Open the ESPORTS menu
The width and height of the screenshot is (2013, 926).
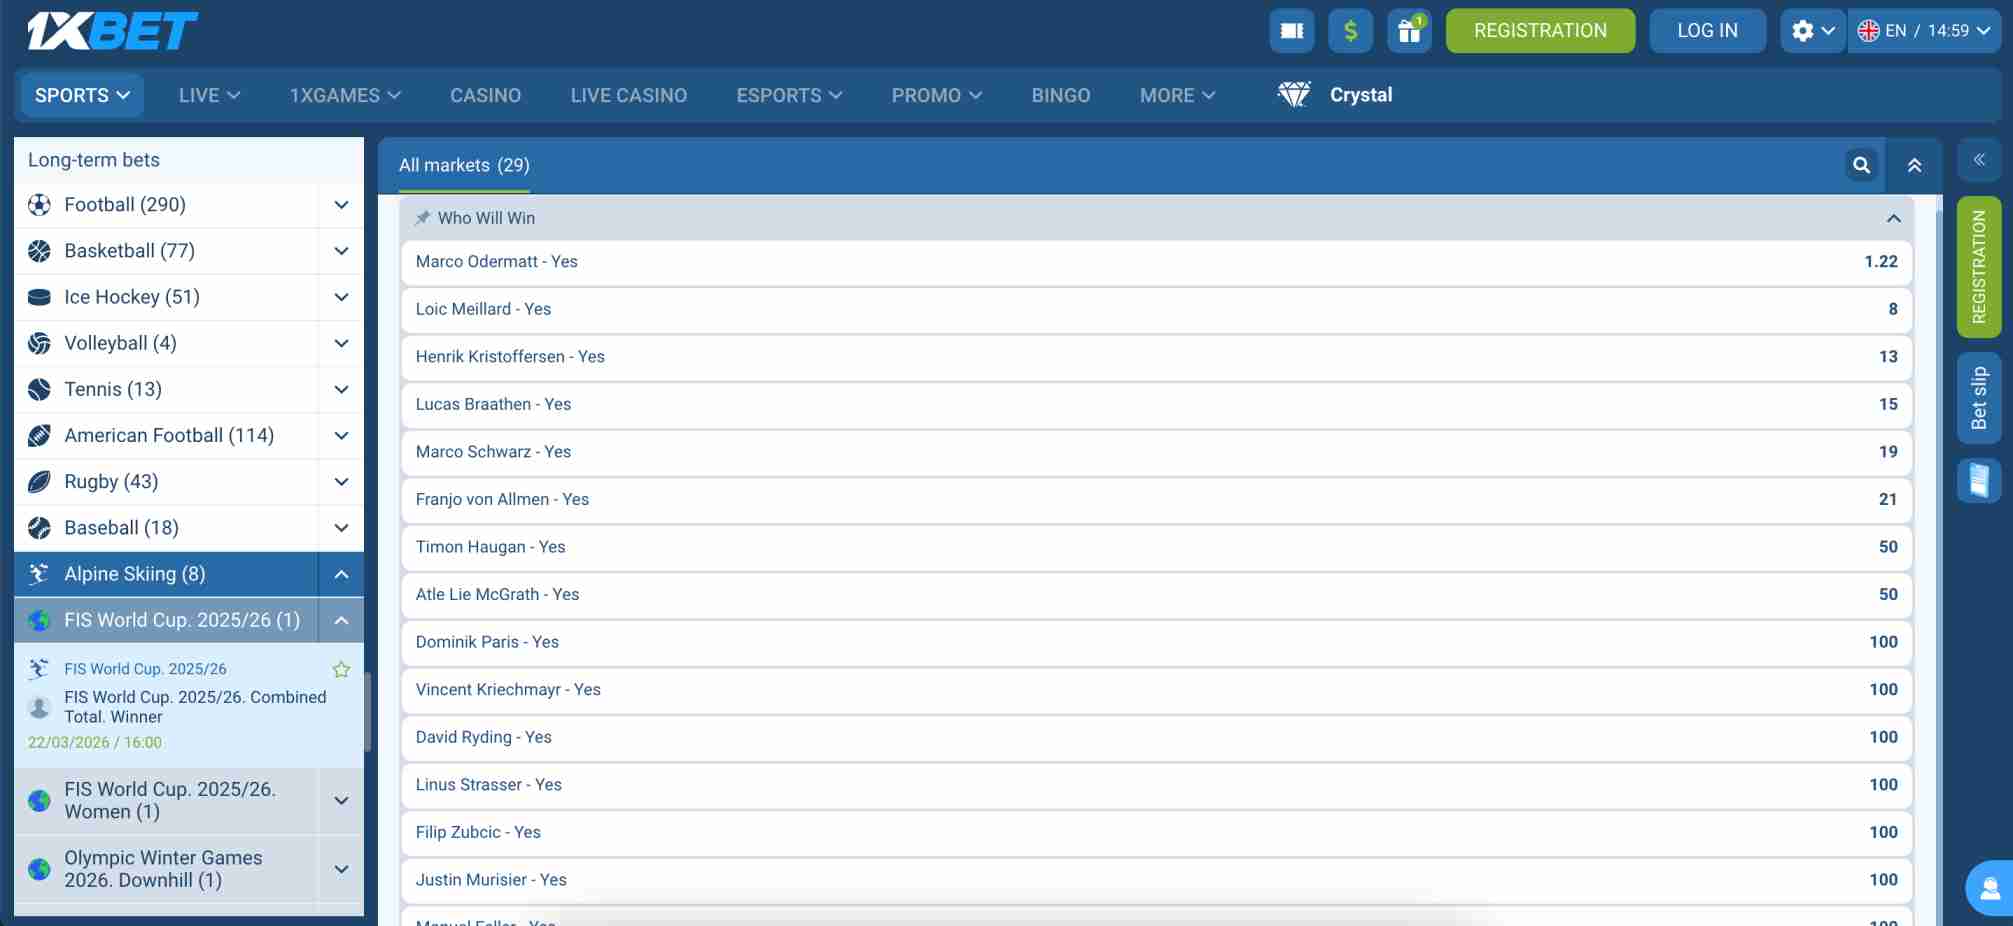789,95
